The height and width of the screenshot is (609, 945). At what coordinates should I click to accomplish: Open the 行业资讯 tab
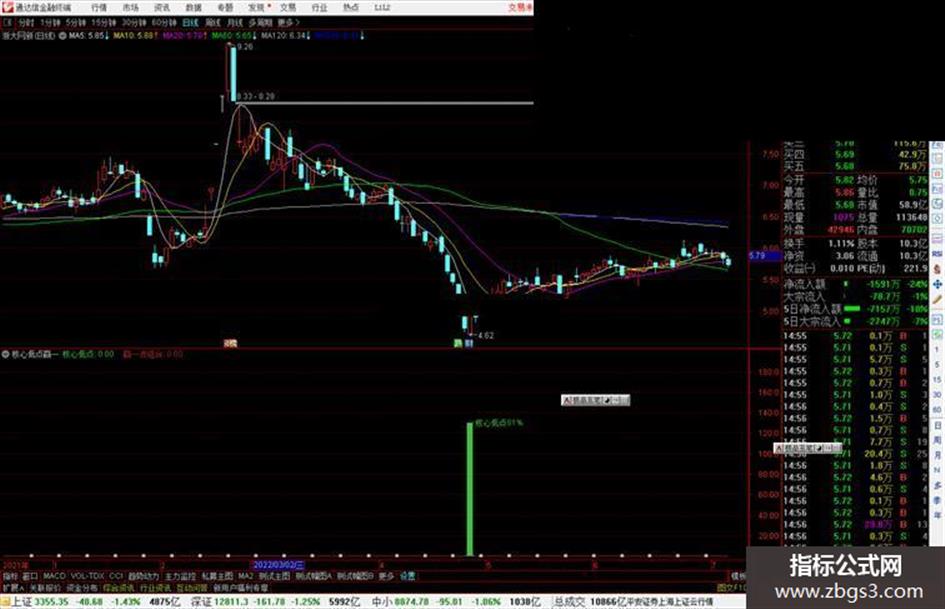pos(155,587)
